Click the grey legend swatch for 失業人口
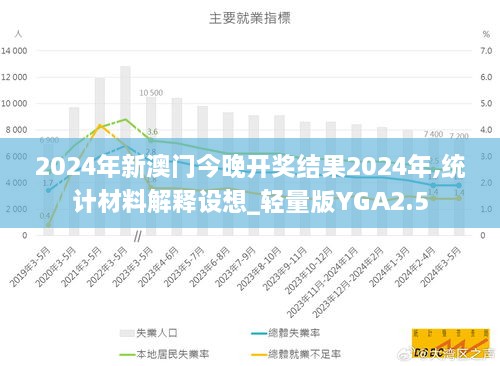 point(127,333)
